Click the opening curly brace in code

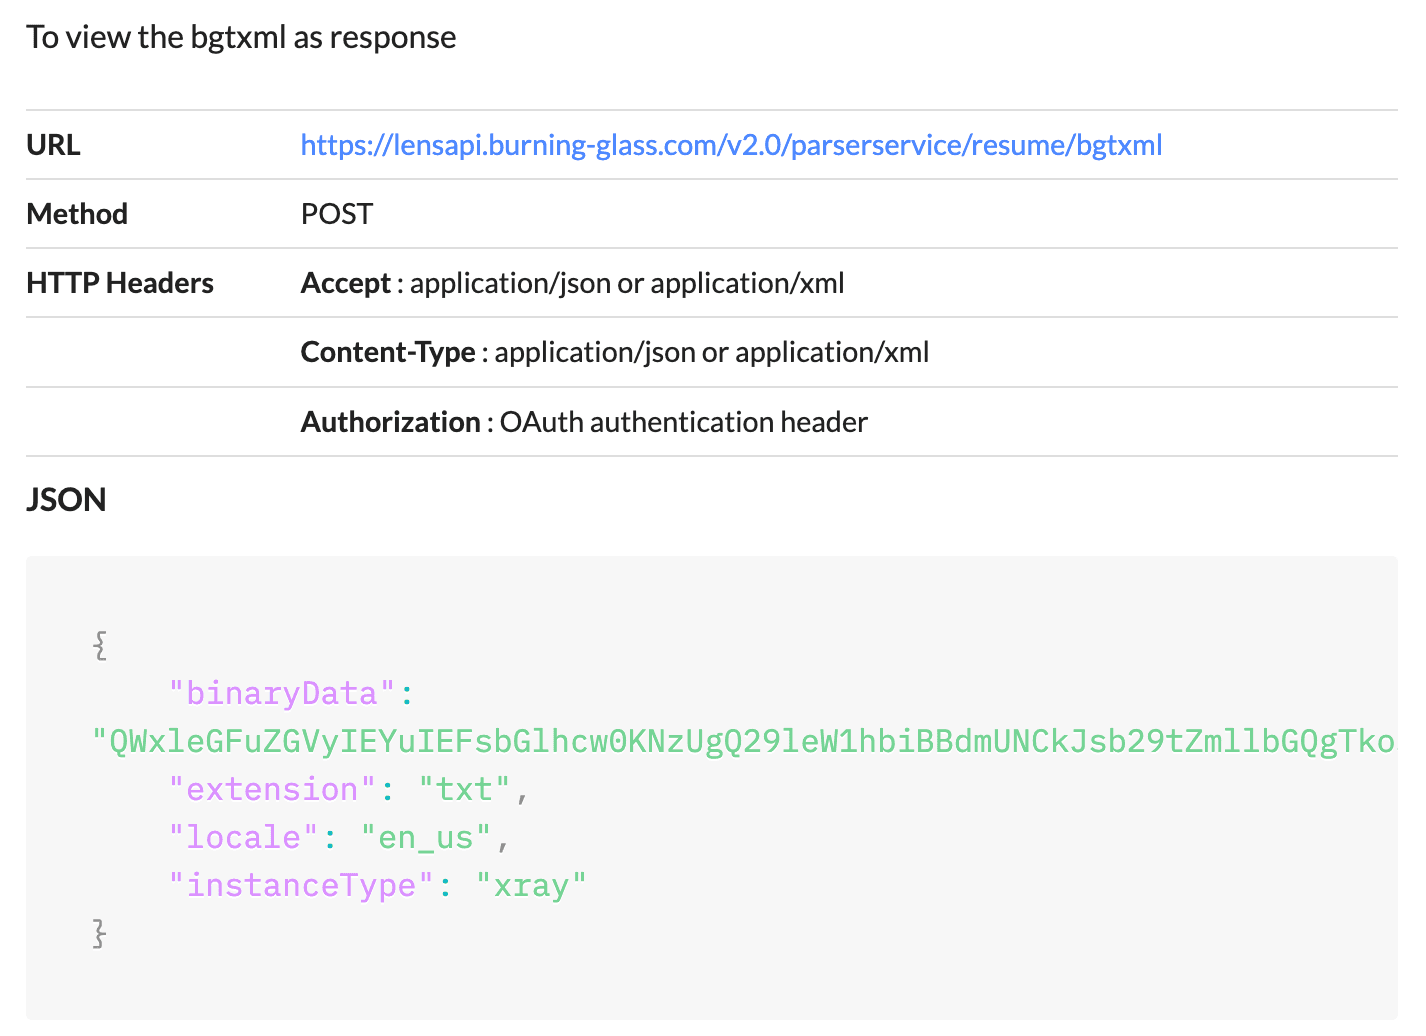100,645
